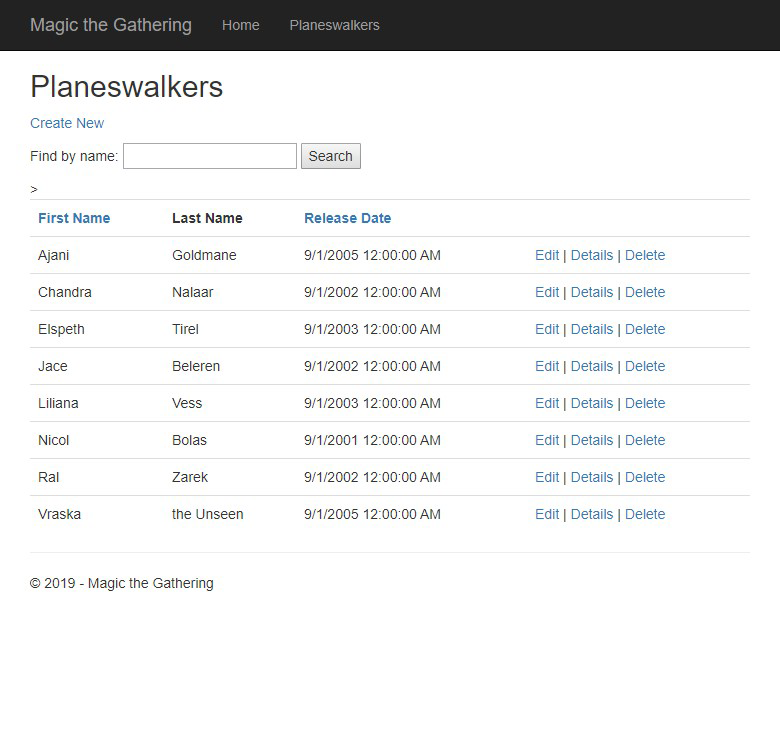Select the name Liliana
Screen dimensions: 780x733
click(x=58, y=403)
